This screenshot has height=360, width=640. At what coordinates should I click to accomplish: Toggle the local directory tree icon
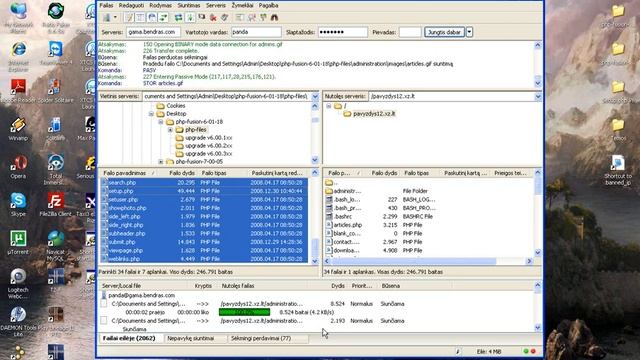coord(140,18)
